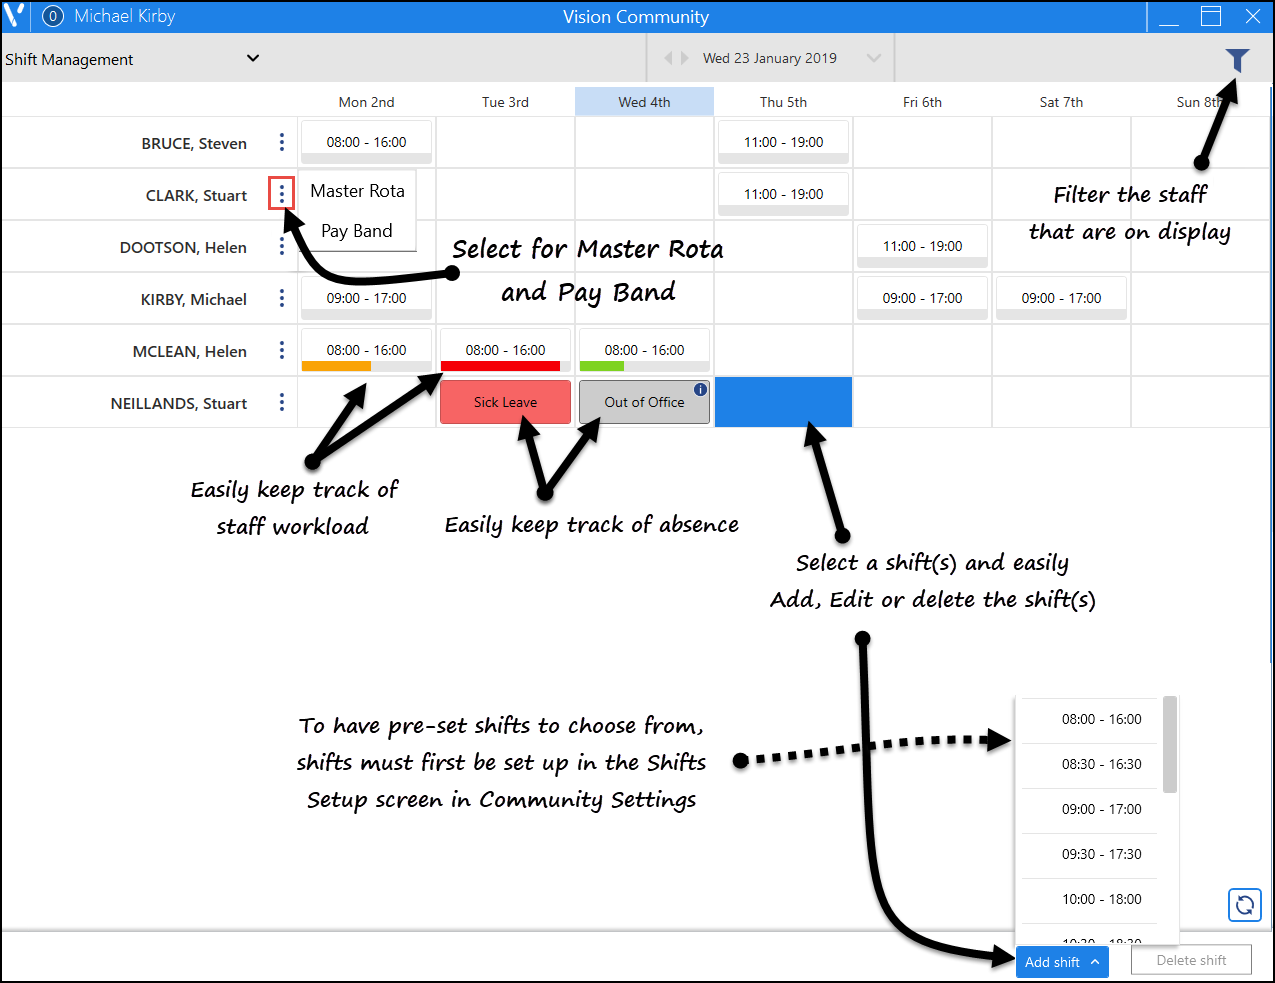This screenshot has width=1275, height=983.
Task: Click the refresh icon button
Action: click(x=1245, y=905)
